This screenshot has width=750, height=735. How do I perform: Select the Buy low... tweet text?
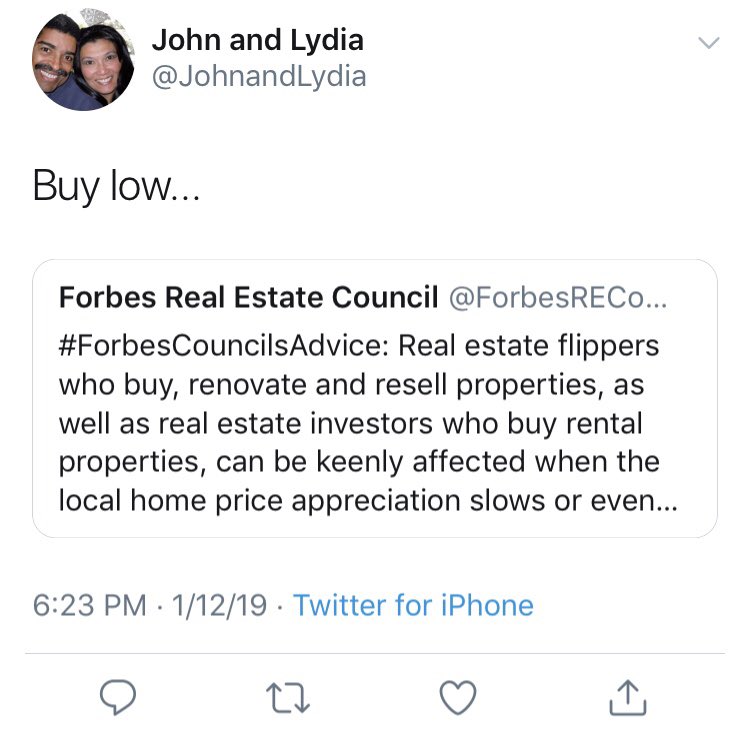tap(116, 186)
